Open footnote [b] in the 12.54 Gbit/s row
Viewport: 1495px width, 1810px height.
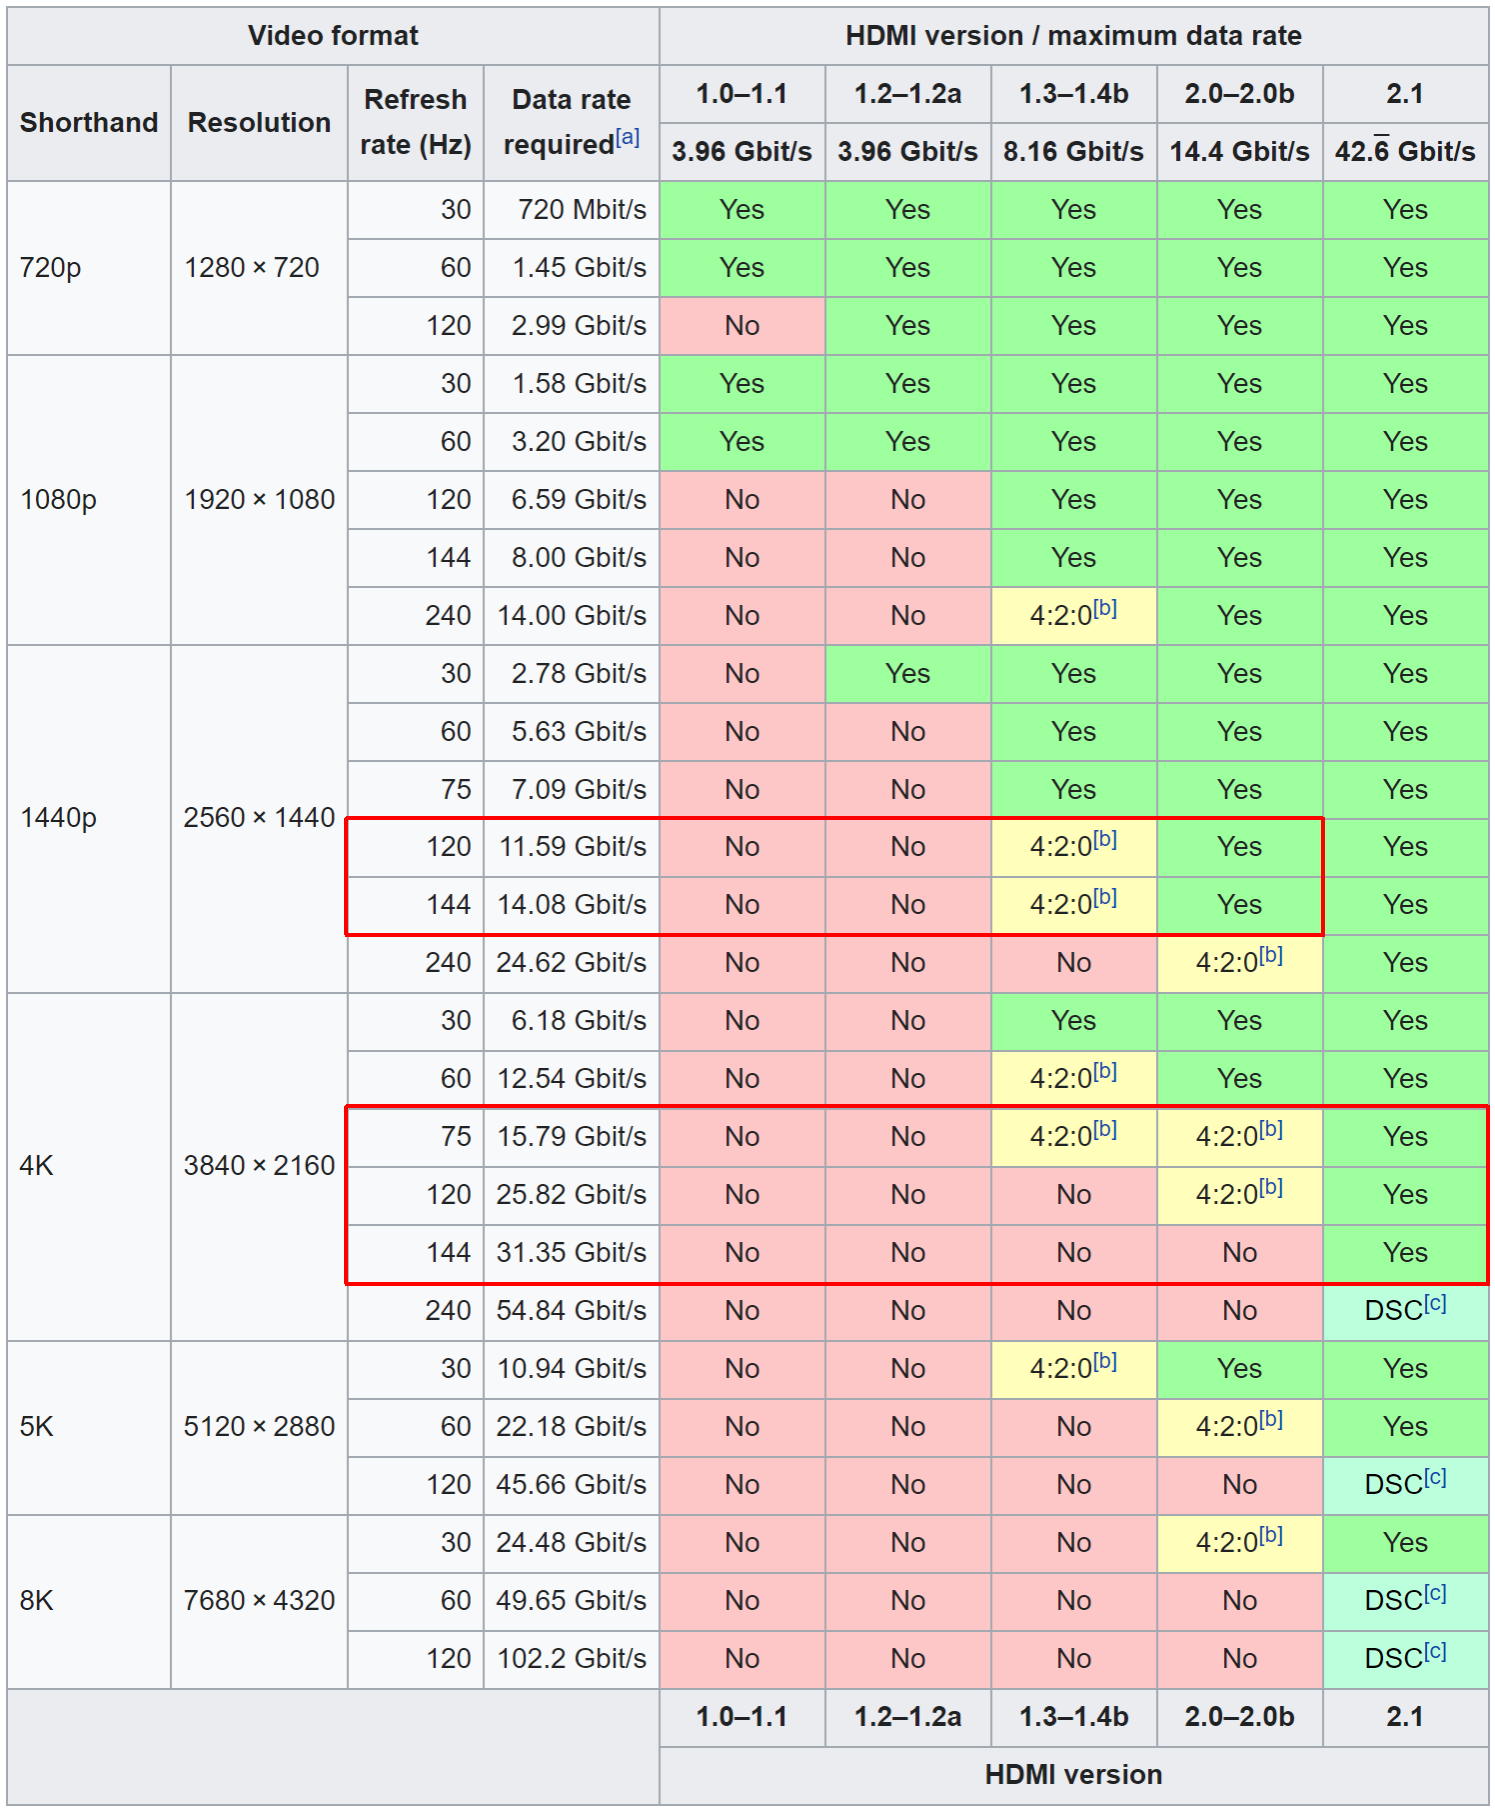click(1104, 1071)
